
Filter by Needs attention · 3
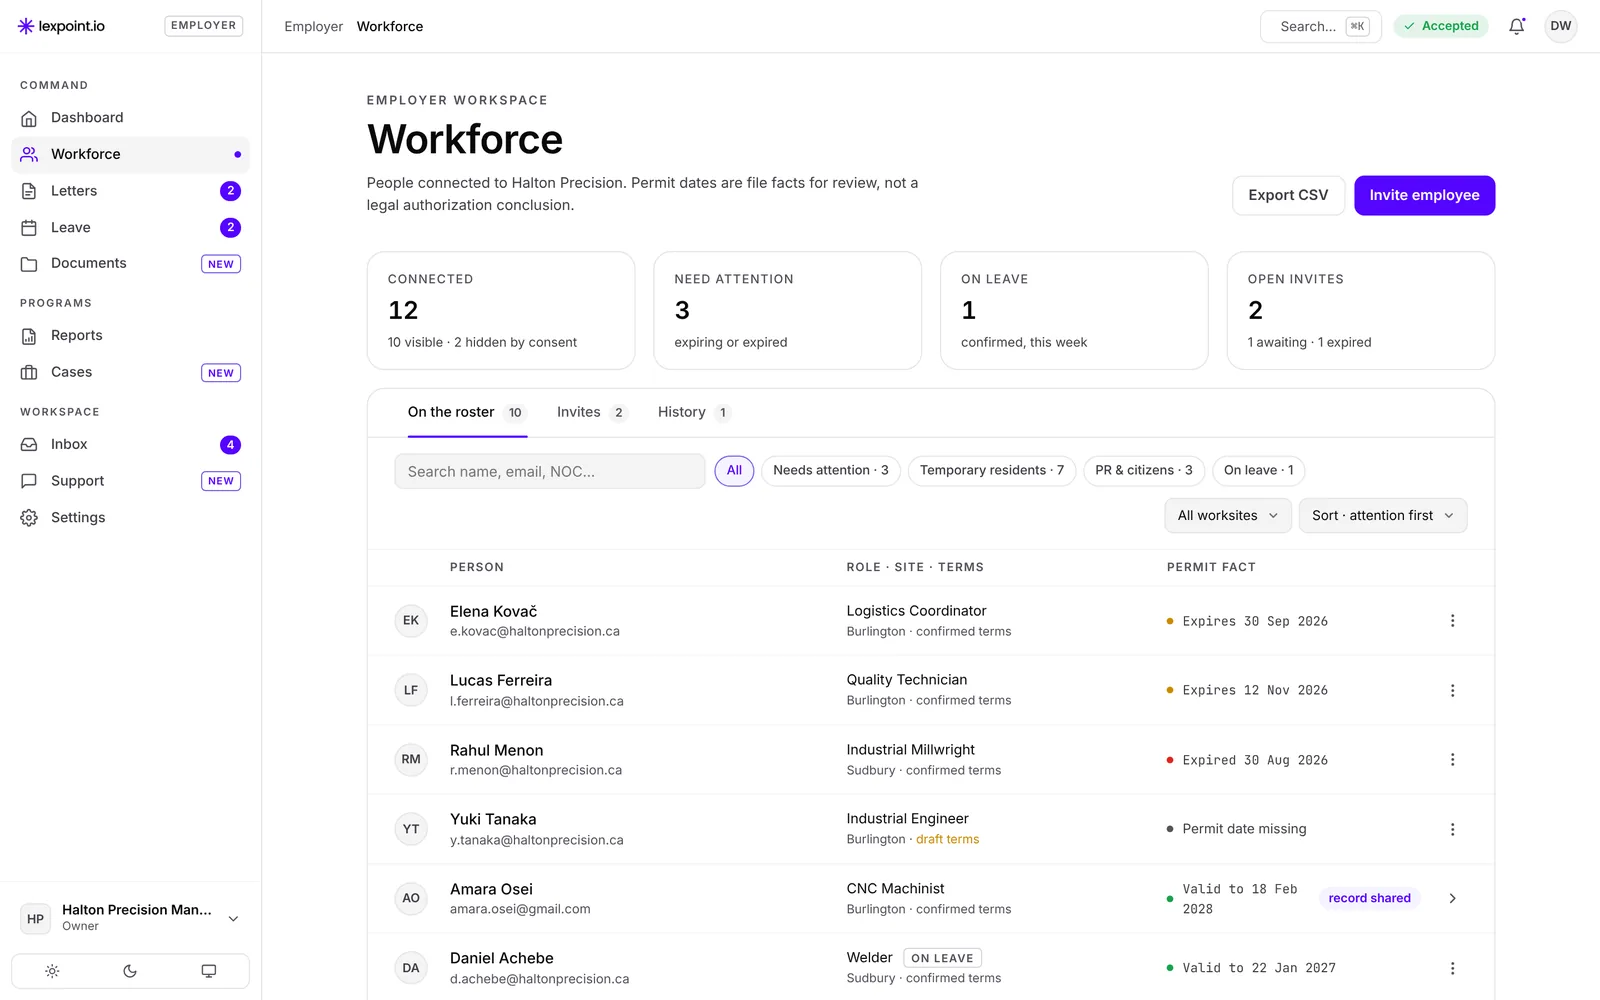831,471
